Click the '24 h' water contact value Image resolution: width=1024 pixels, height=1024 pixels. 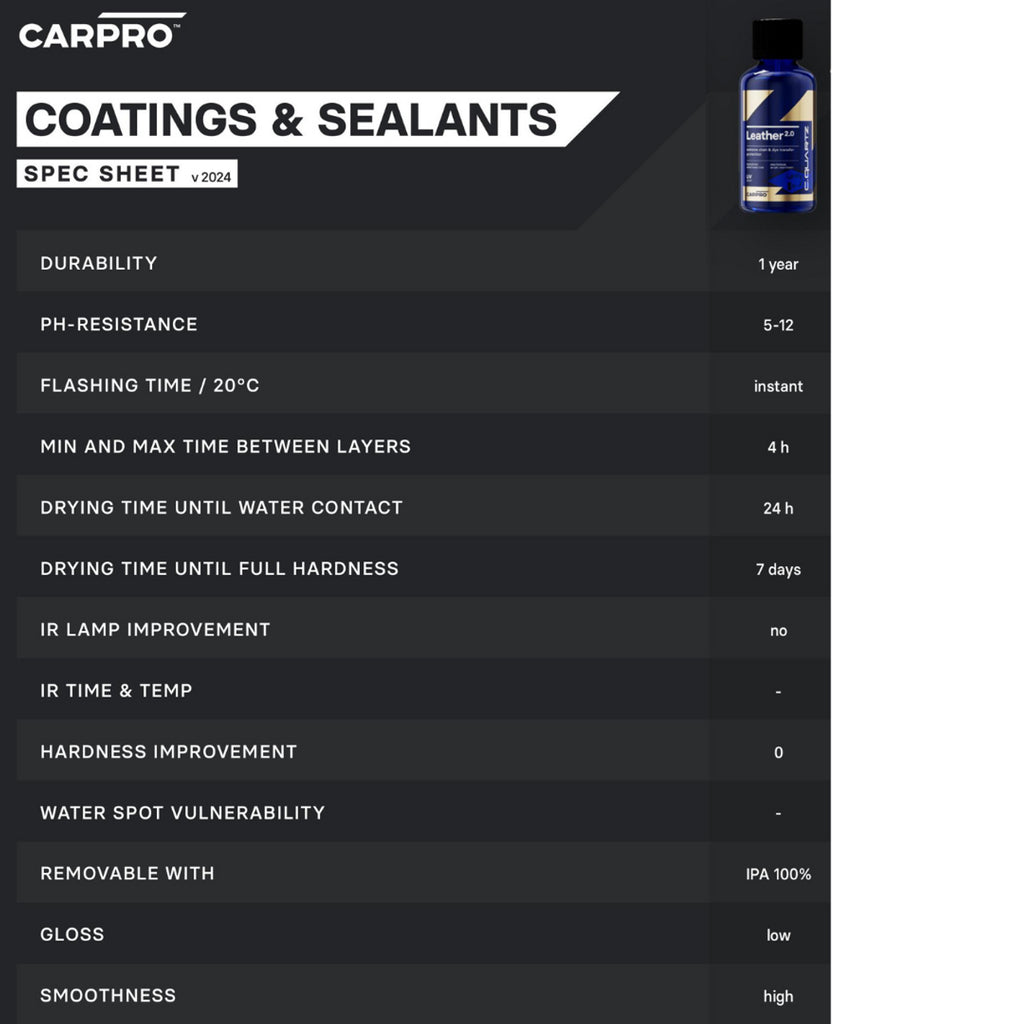778,508
